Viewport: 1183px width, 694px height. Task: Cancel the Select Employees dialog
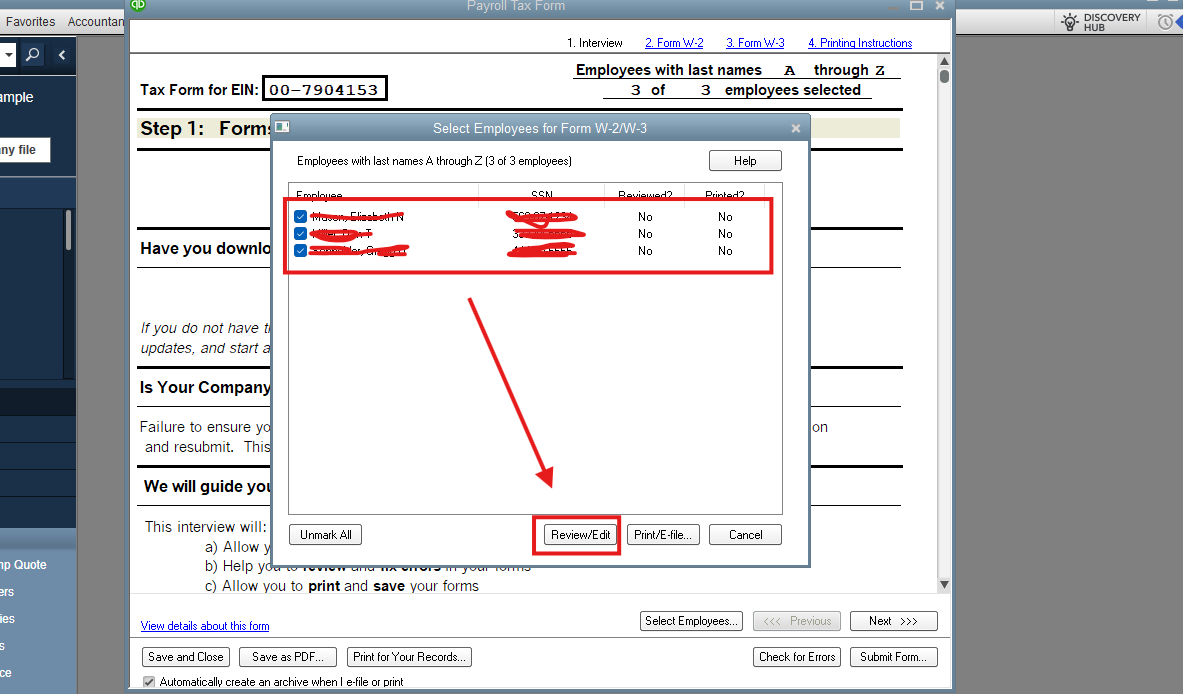click(x=745, y=535)
